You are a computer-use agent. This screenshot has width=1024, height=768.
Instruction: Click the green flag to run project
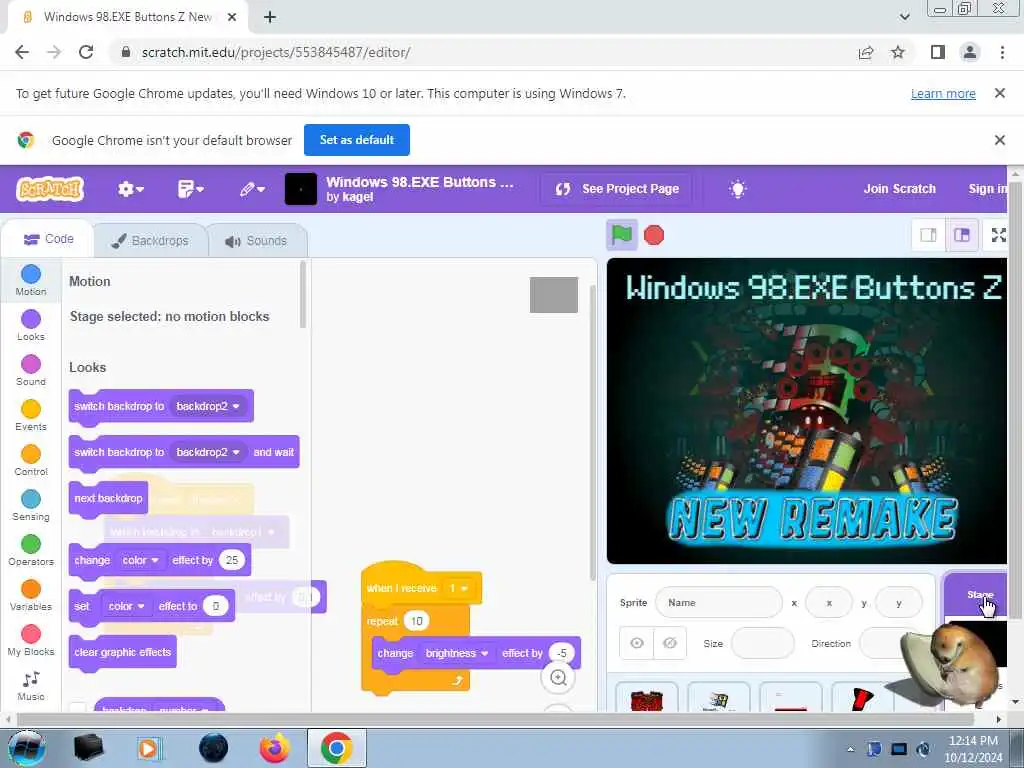pyautogui.click(x=621, y=235)
